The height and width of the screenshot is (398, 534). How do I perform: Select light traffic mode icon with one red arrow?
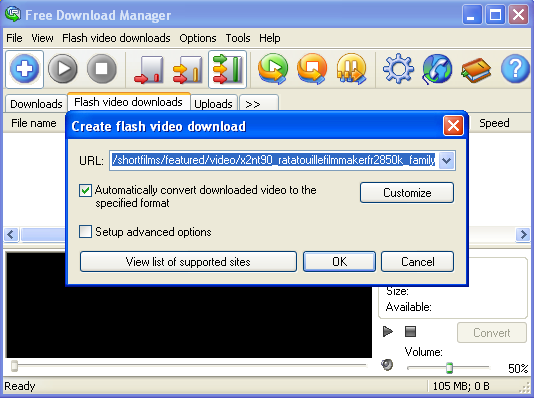[148, 70]
